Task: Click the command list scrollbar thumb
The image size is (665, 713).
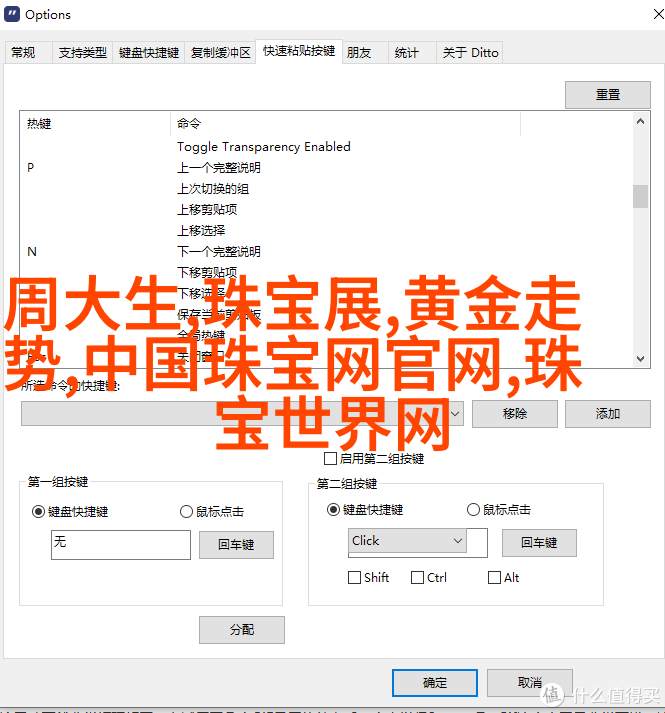Action: coord(640,196)
